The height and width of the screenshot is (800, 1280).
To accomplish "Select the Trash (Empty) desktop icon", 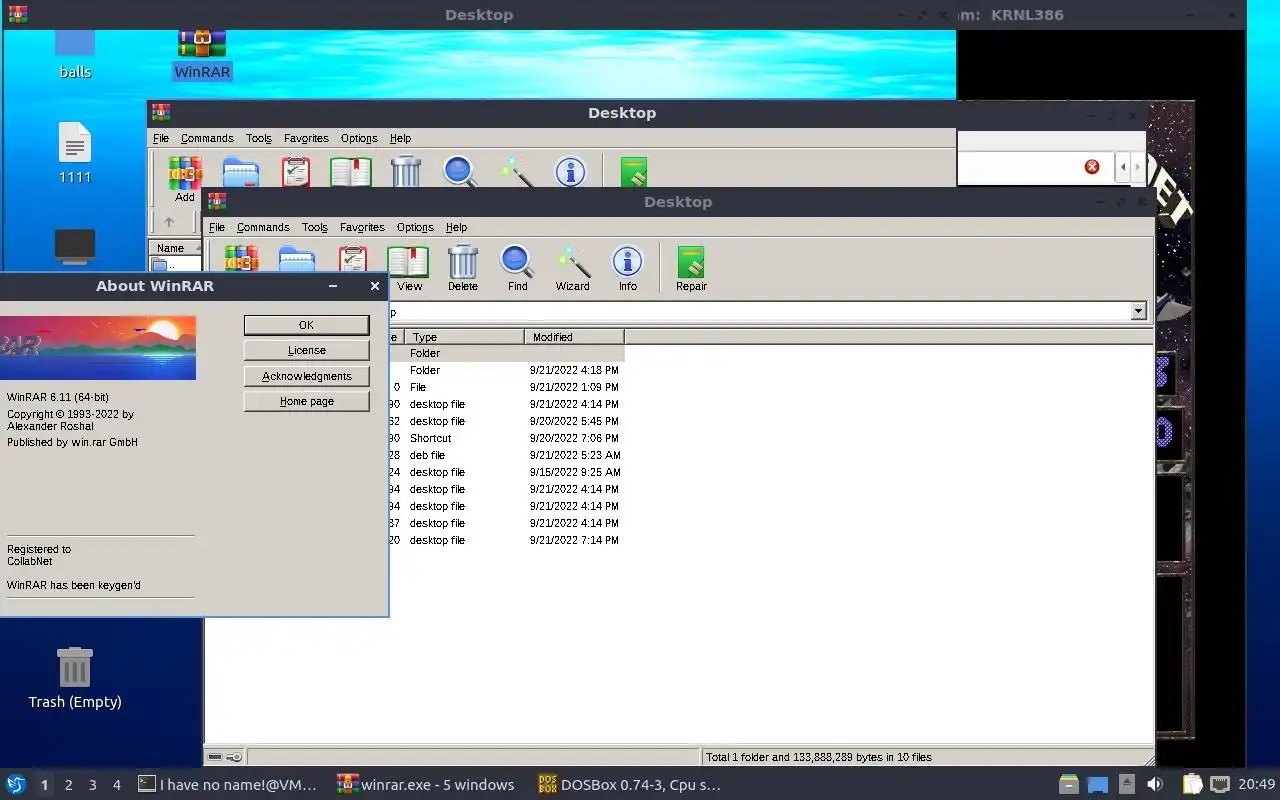I will tap(75, 678).
